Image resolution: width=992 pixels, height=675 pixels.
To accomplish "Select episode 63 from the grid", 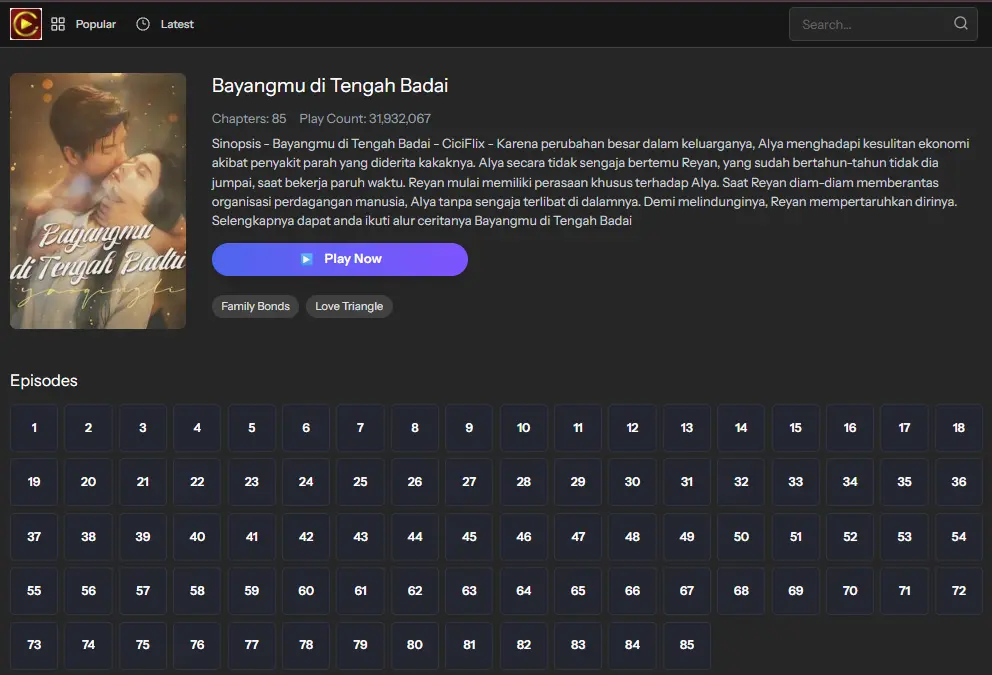I will click(x=469, y=591).
